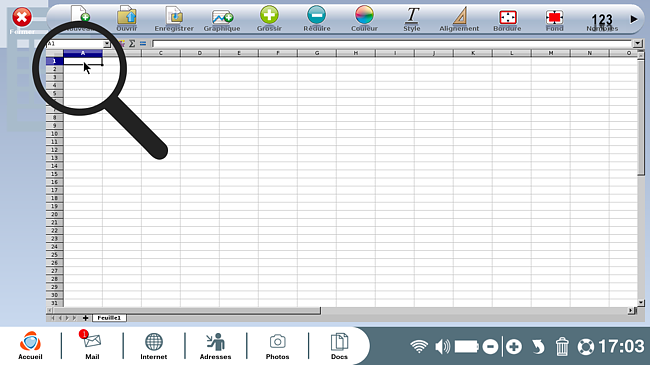Image resolution: width=650 pixels, height=365 pixels.
Task: Select column G header
Action: 317,53
